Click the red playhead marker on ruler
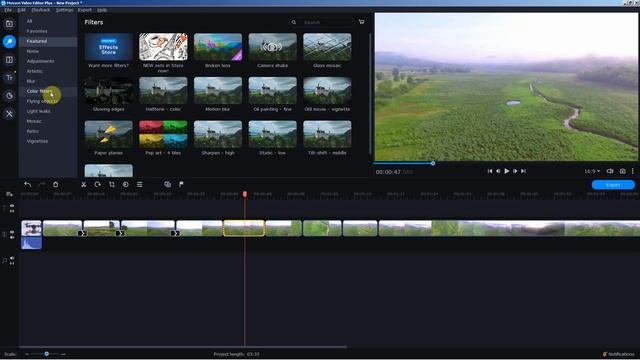This screenshot has height=360, width=640. pos(245,194)
